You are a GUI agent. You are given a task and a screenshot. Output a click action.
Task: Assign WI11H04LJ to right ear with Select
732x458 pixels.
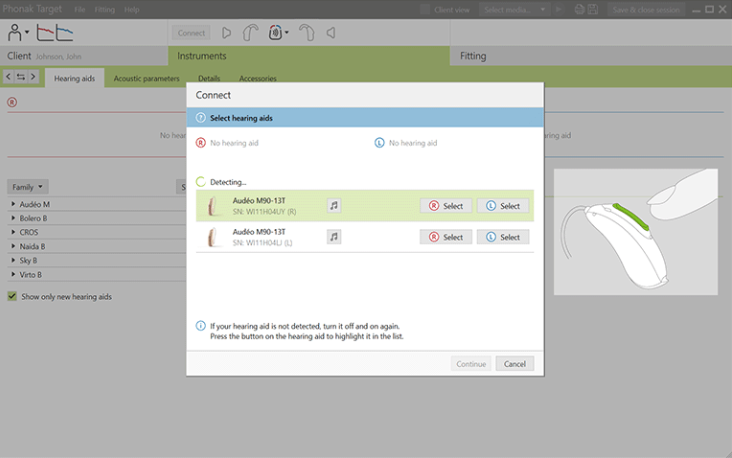(446, 237)
